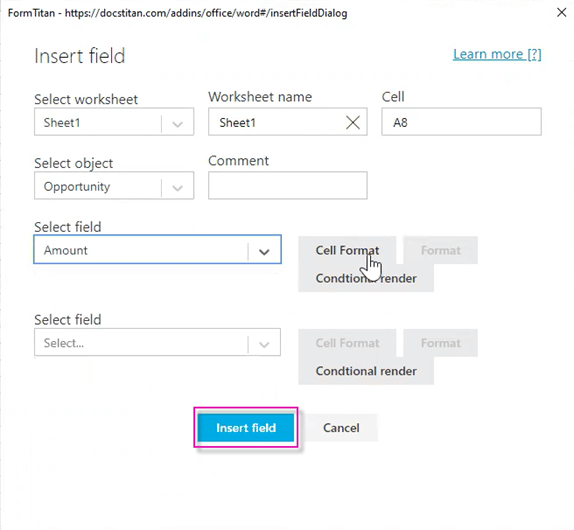Click the 'Select object' label
This screenshot has height=530, width=574.
tap(74, 163)
